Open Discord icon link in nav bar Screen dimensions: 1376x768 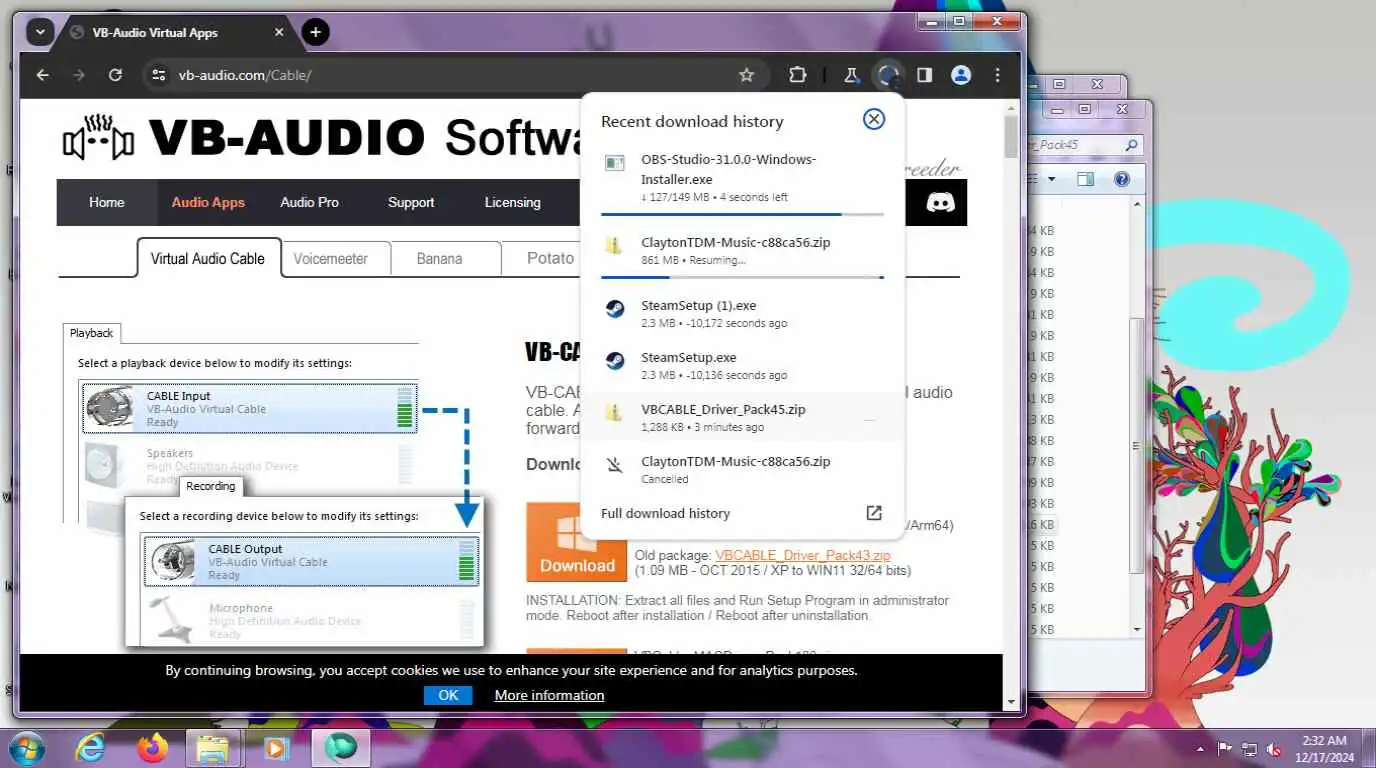tap(940, 202)
